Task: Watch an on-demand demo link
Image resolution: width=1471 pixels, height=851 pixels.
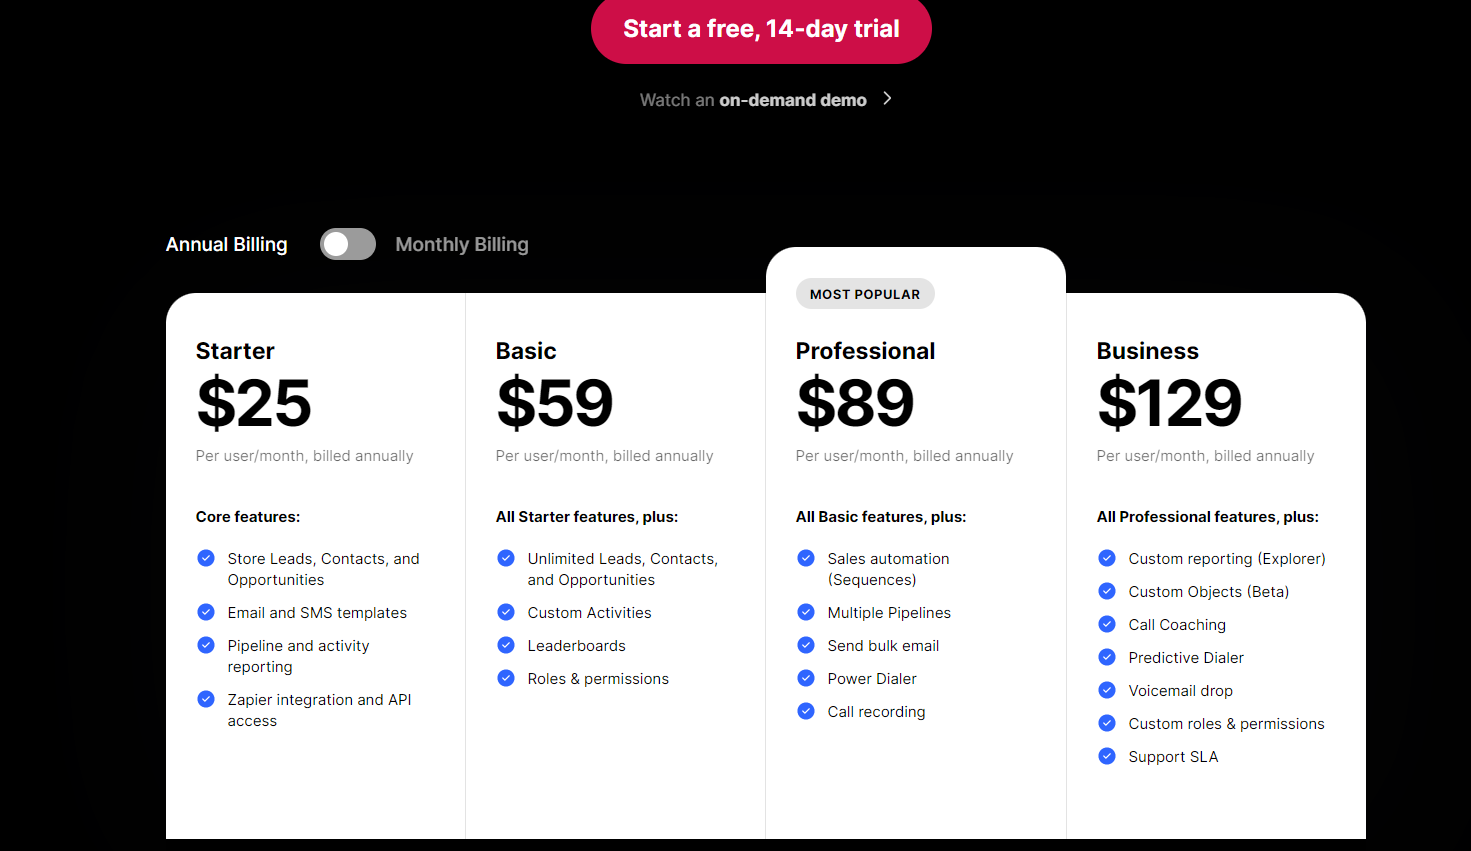Action: pyautogui.click(x=753, y=100)
